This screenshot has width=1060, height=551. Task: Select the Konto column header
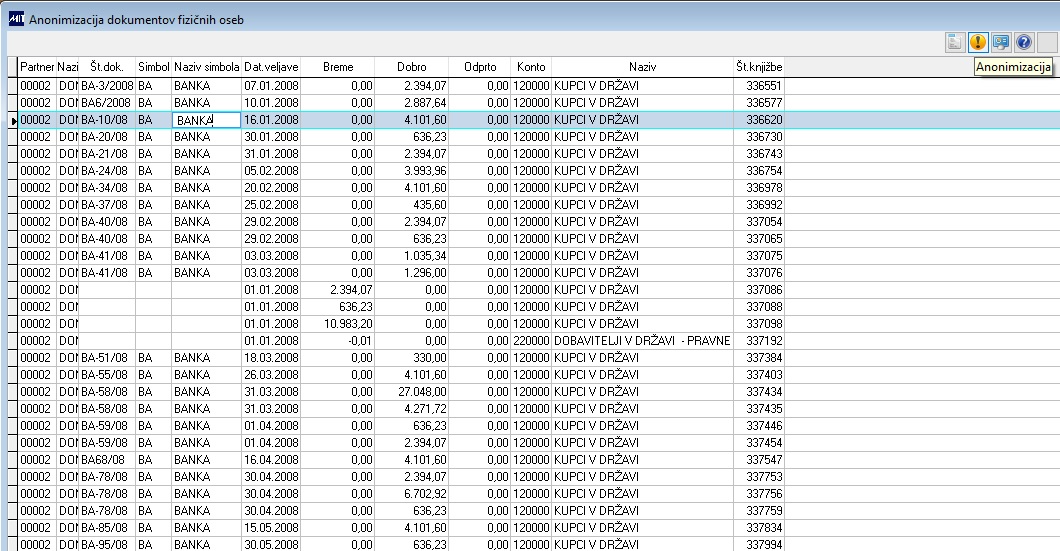[x=531, y=67]
